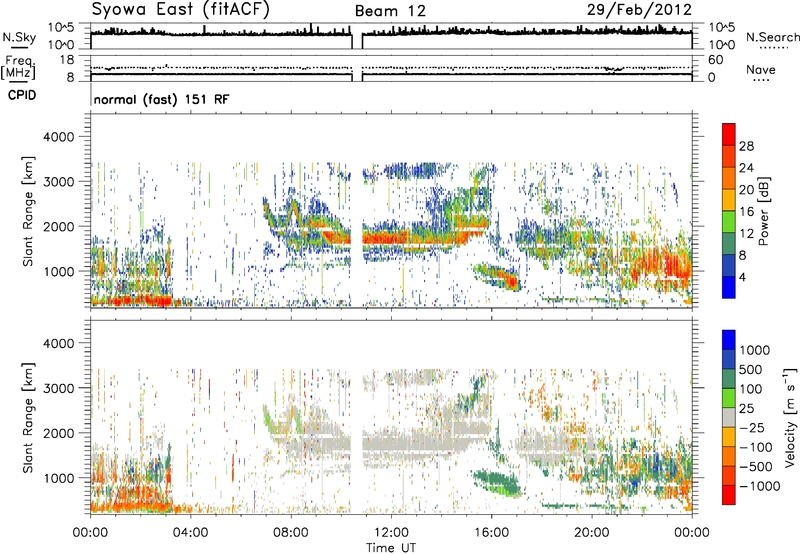Click the 'Freq. [MHz]' axis label

pos(18,68)
